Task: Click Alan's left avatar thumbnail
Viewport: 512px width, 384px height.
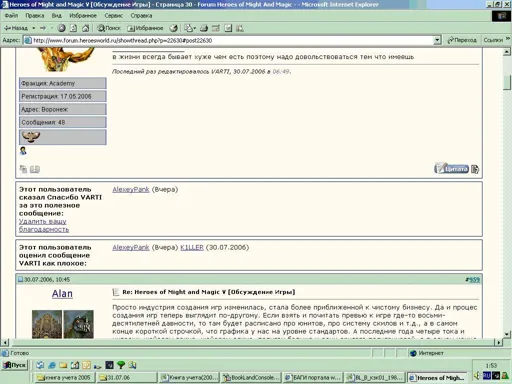Action: pos(47,324)
